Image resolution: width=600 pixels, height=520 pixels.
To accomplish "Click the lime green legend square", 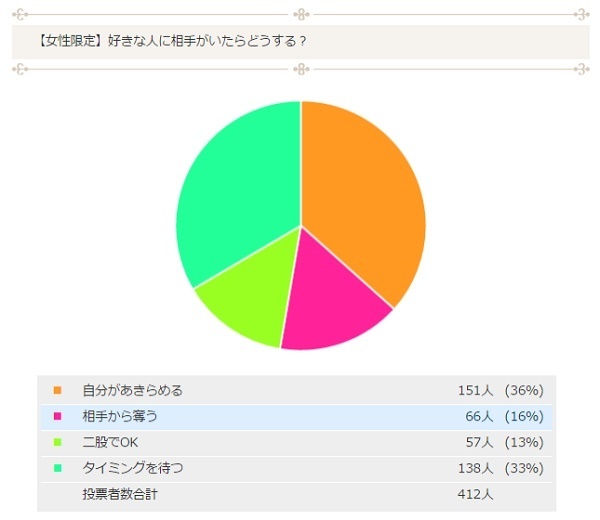I will point(57,442).
